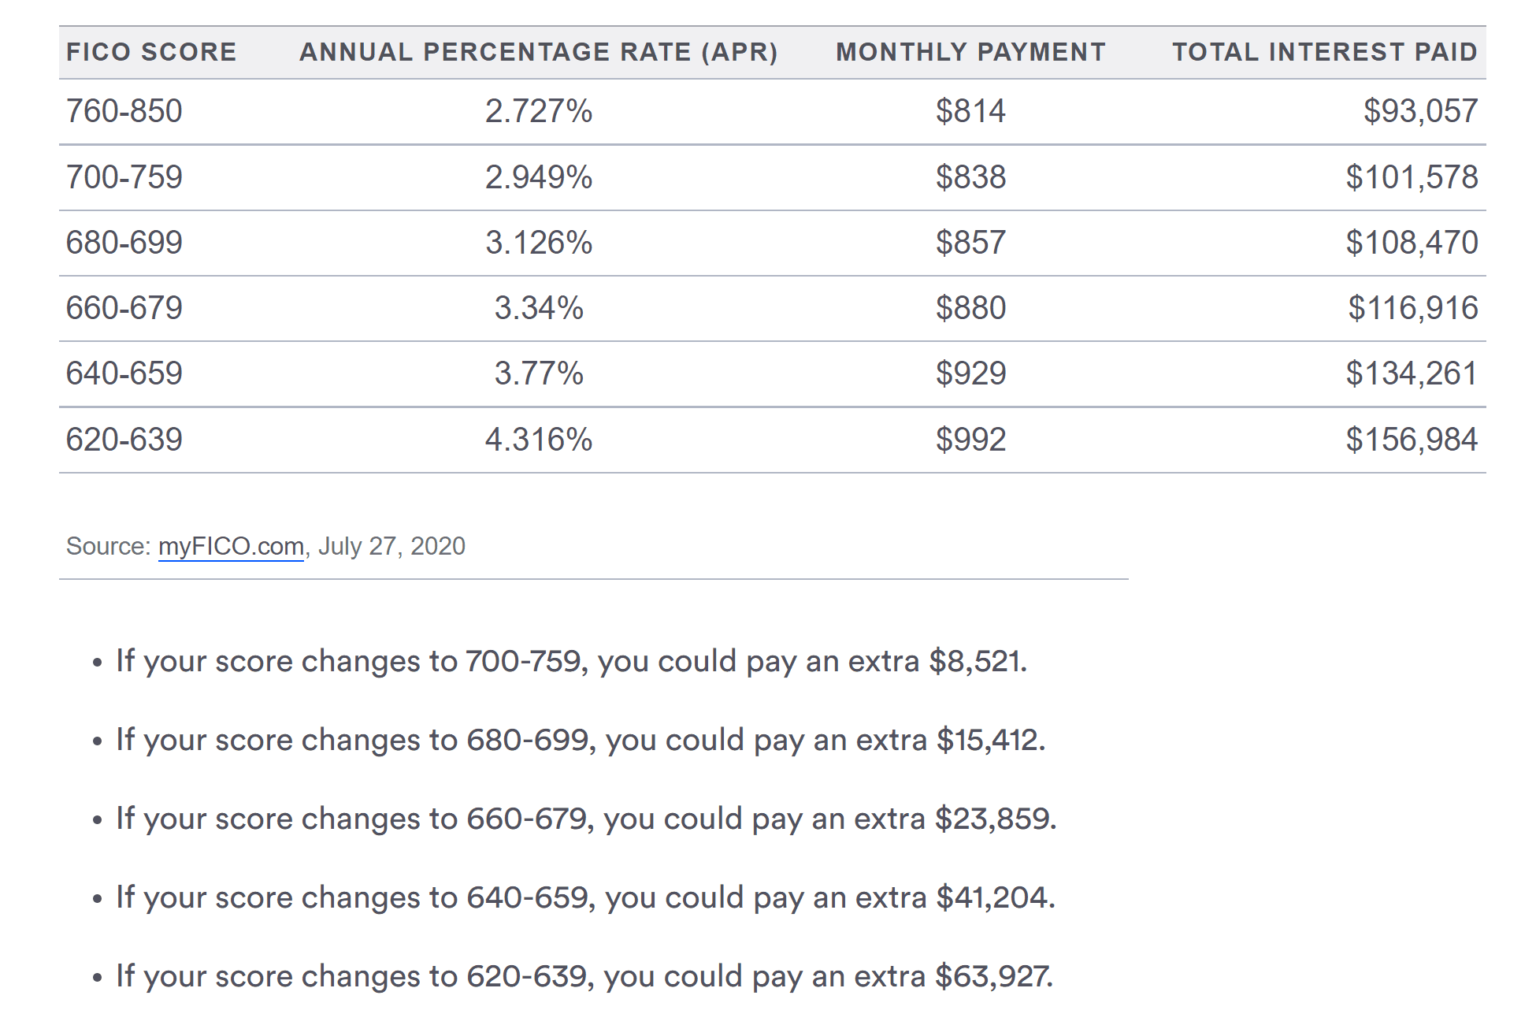
Task: Select the 680-699 score range cell
Action: click(124, 242)
